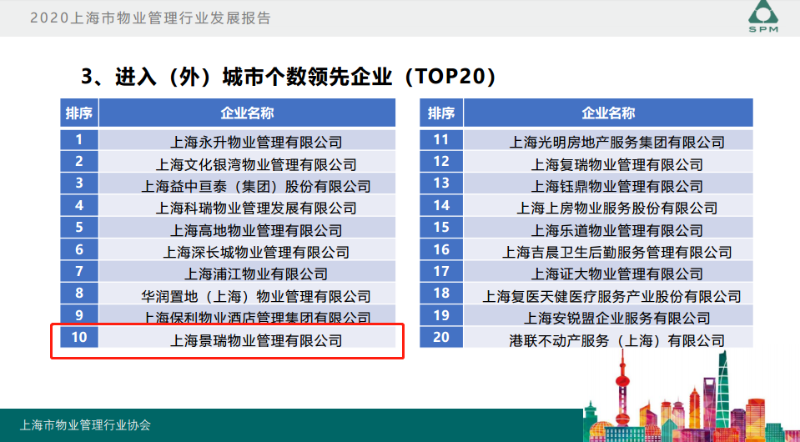
Task: Click the footer text 上海市物业管理行业协会
Action: pos(85,425)
